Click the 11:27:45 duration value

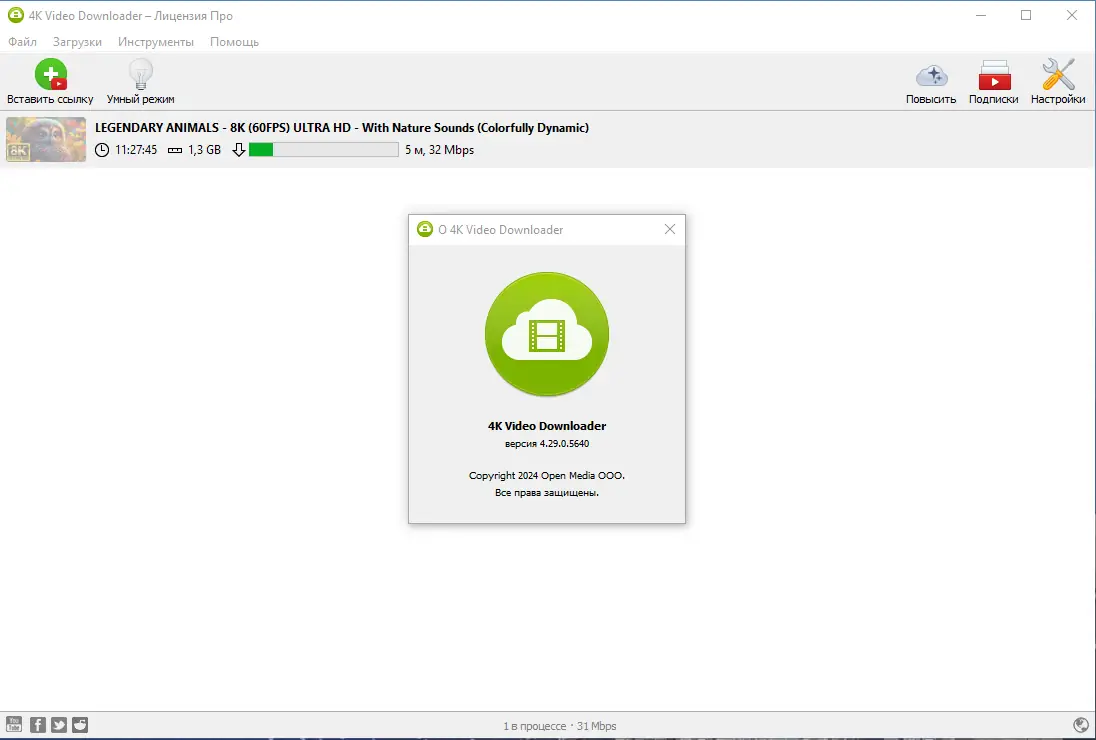coord(136,150)
